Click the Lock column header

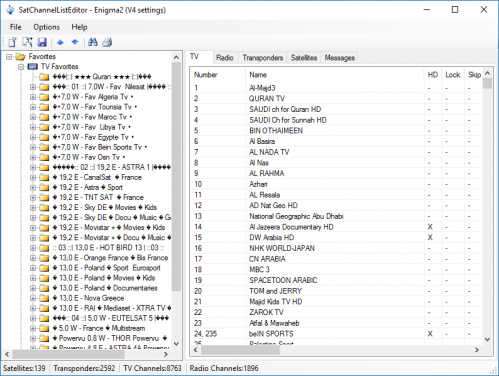[x=453, y=75]
